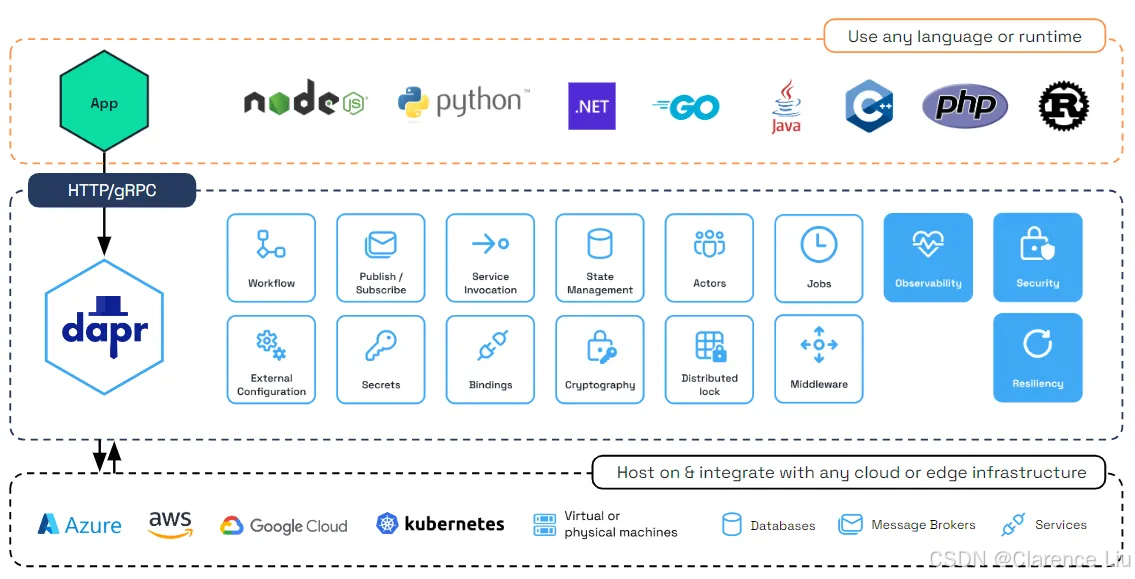Screen dimensions: 1135x579
Task: Open the Bindings plug block
Action: tap(490, 359)
